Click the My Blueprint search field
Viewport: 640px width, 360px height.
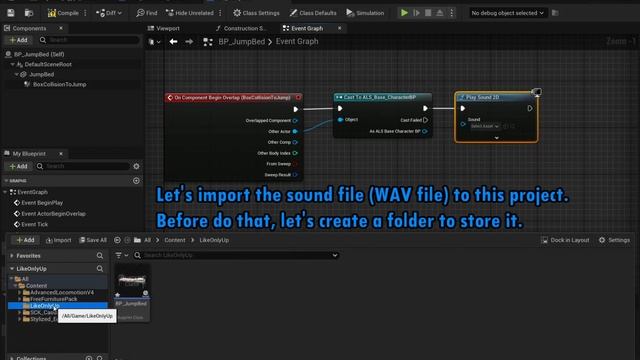tap(82, 166)
